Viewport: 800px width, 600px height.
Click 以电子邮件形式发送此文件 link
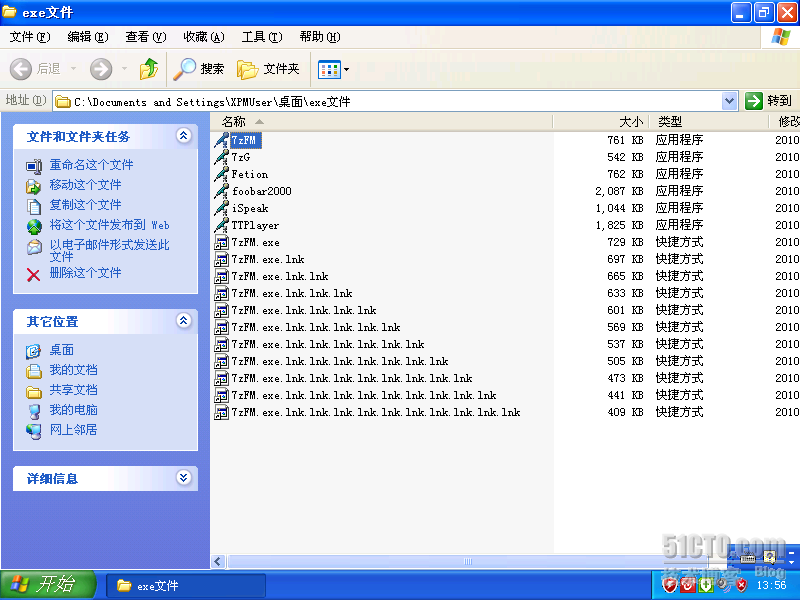click(x=109, y=251)
